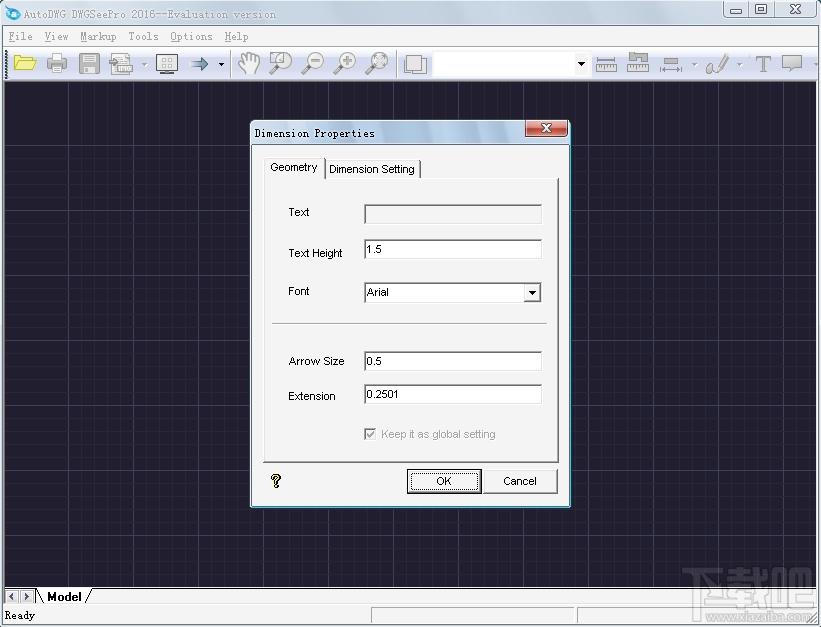Click the Ready status bar text
The height and width of the screenshot is (627, 821).
coord(19,615)
